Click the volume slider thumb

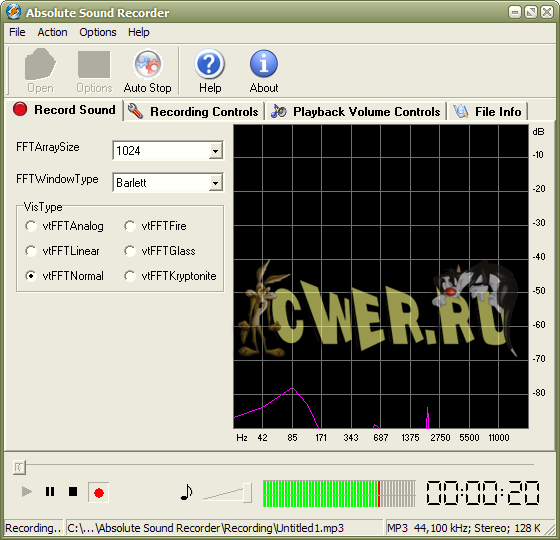(x=247, y=493)
